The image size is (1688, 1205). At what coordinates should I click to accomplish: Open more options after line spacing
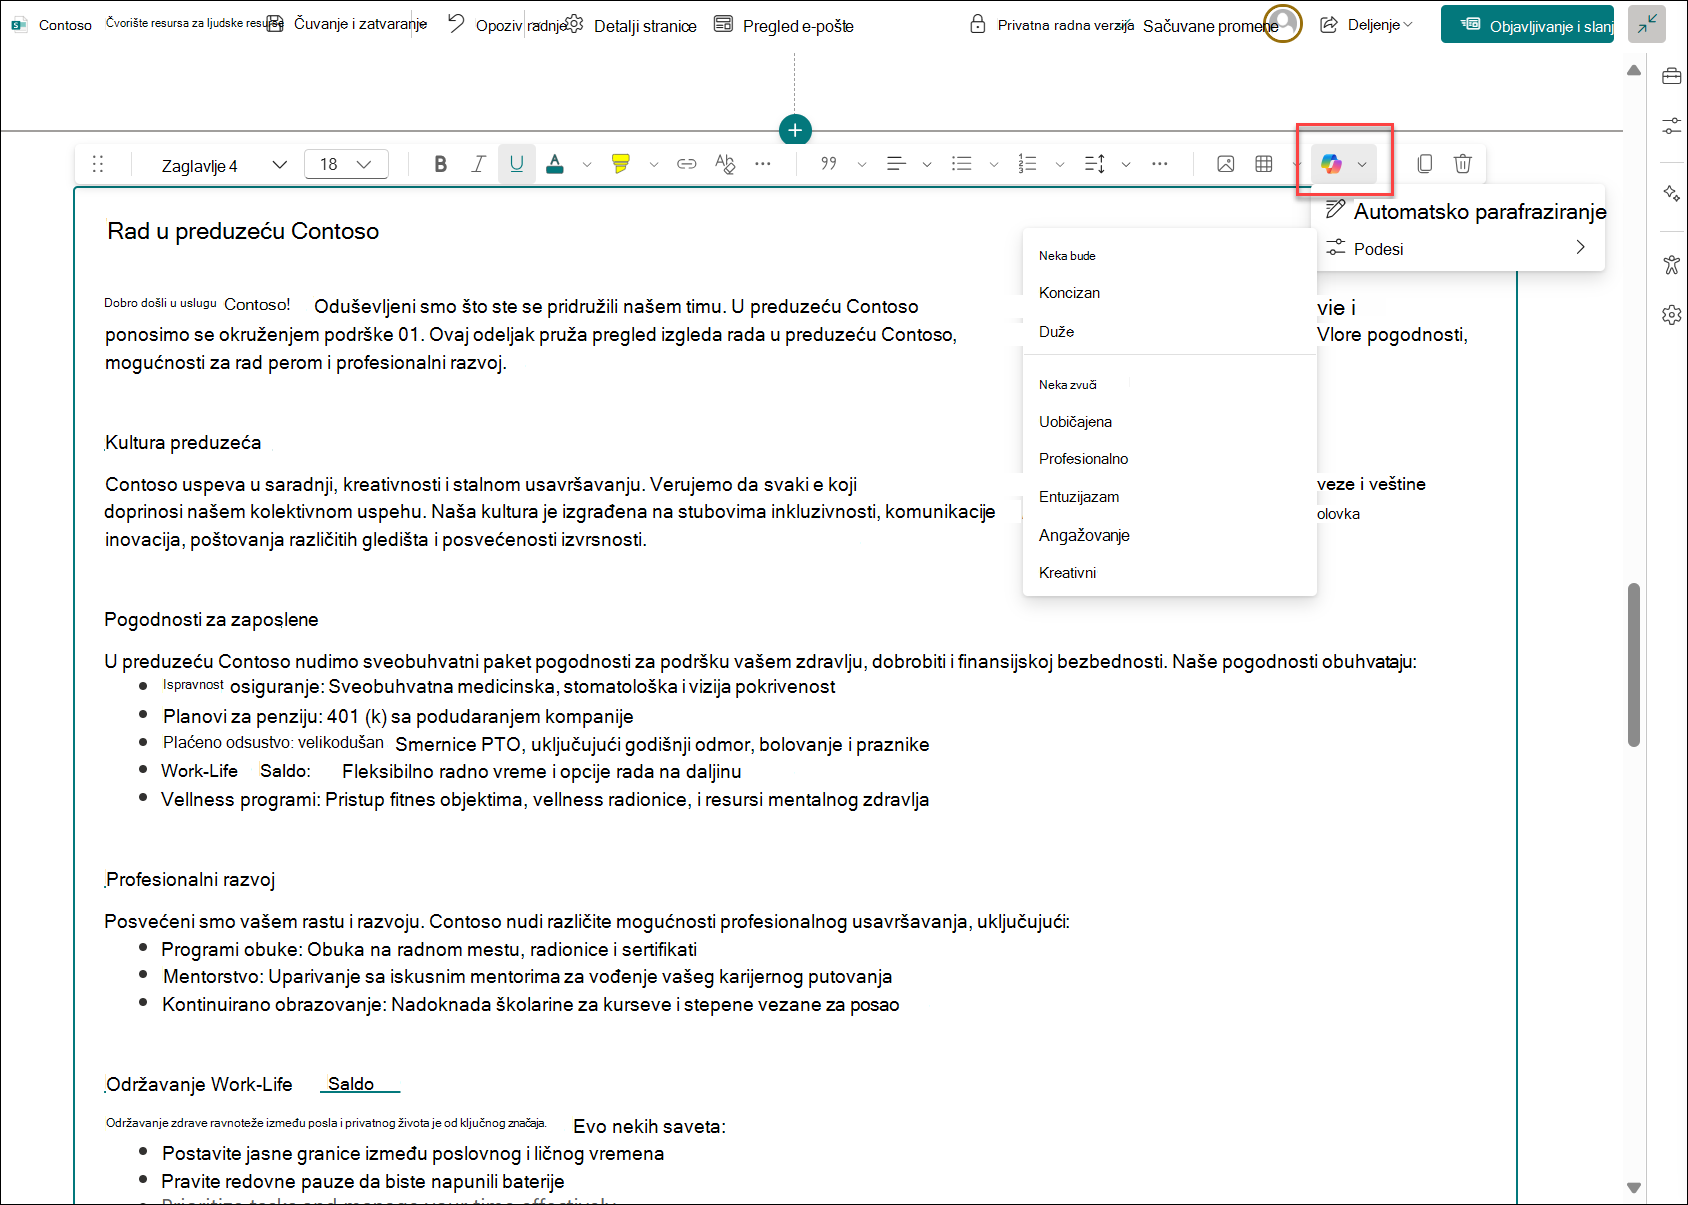(x=1160, y=164)
